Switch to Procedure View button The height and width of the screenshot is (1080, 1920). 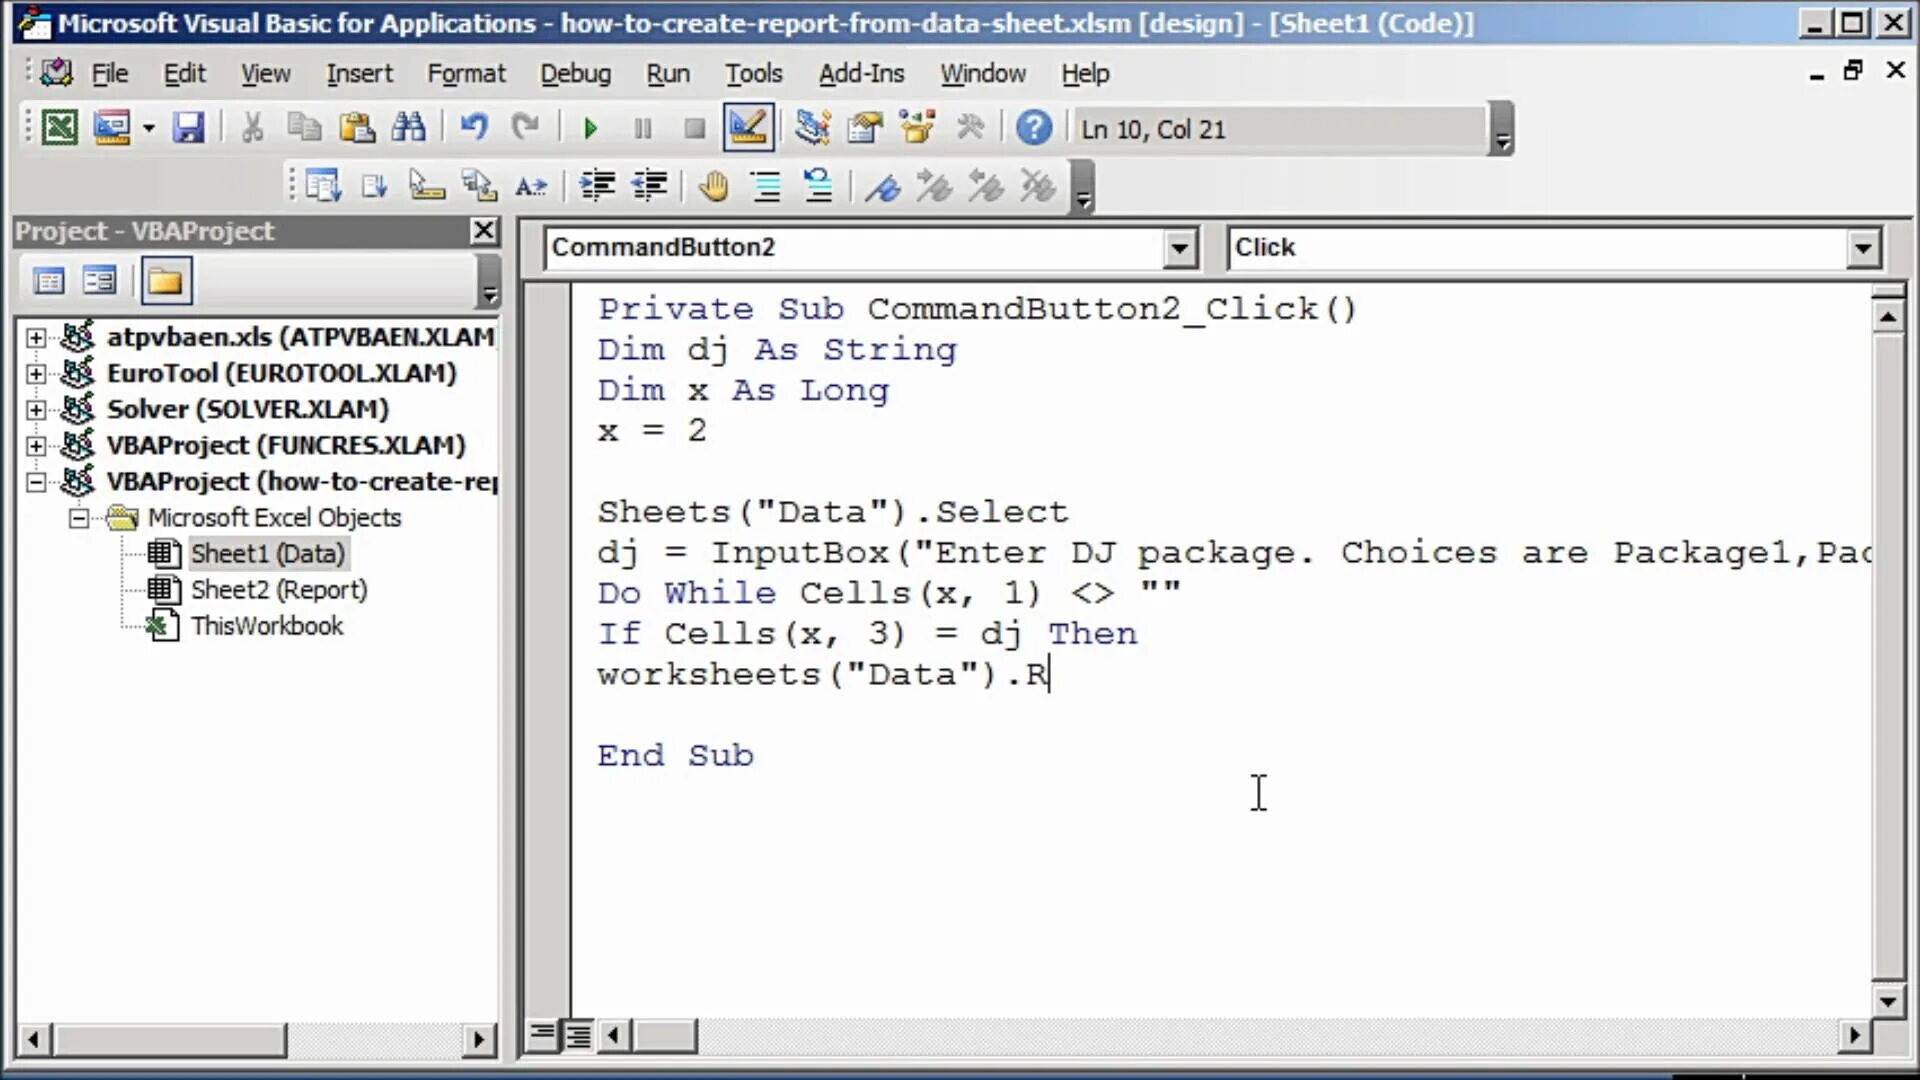(542, 1035)
